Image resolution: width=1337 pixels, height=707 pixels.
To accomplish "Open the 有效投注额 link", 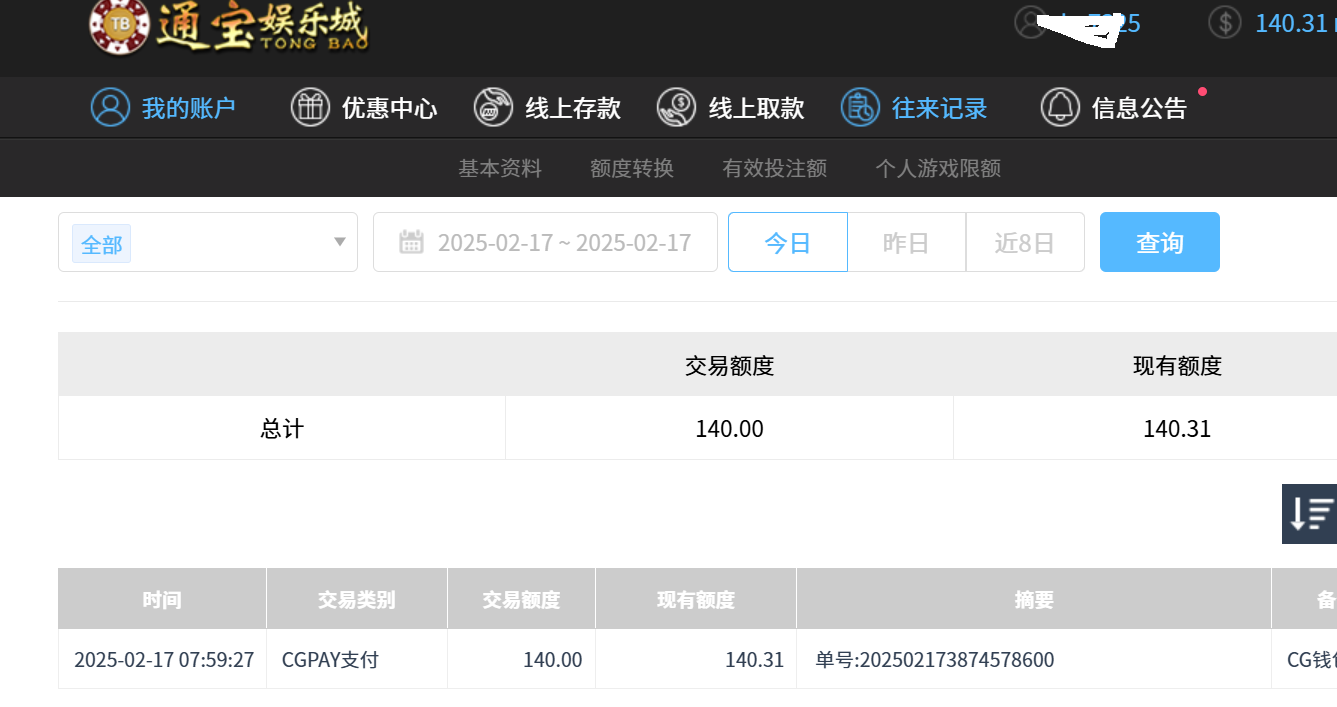I will coord(774,168).
